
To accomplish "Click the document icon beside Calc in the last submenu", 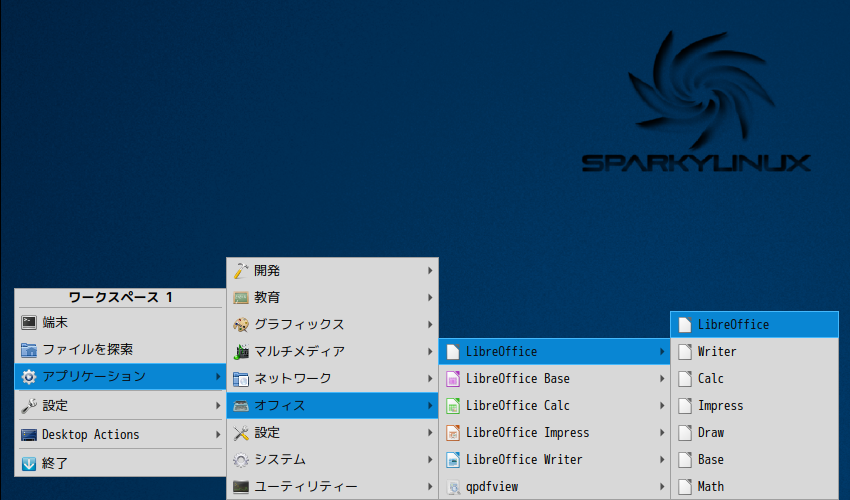I will (685, 379).
